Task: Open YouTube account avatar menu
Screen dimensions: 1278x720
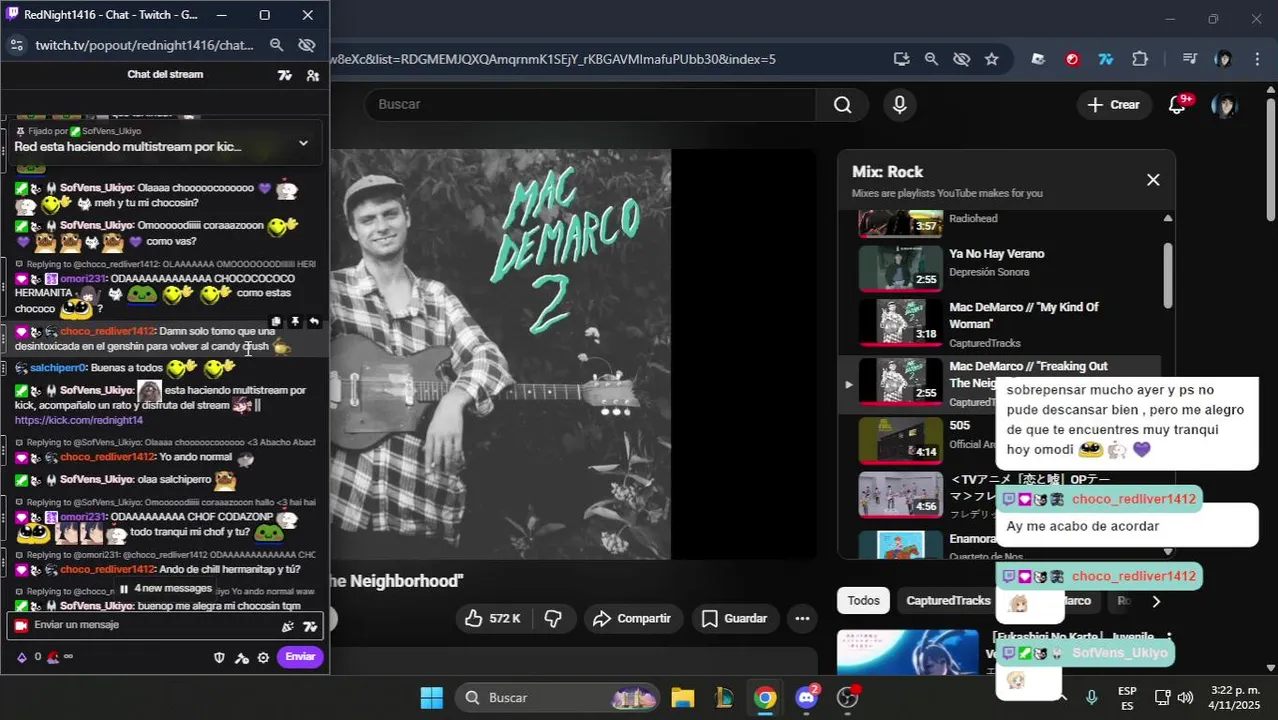Action: pyautogui.click(x=1224, y=105)
